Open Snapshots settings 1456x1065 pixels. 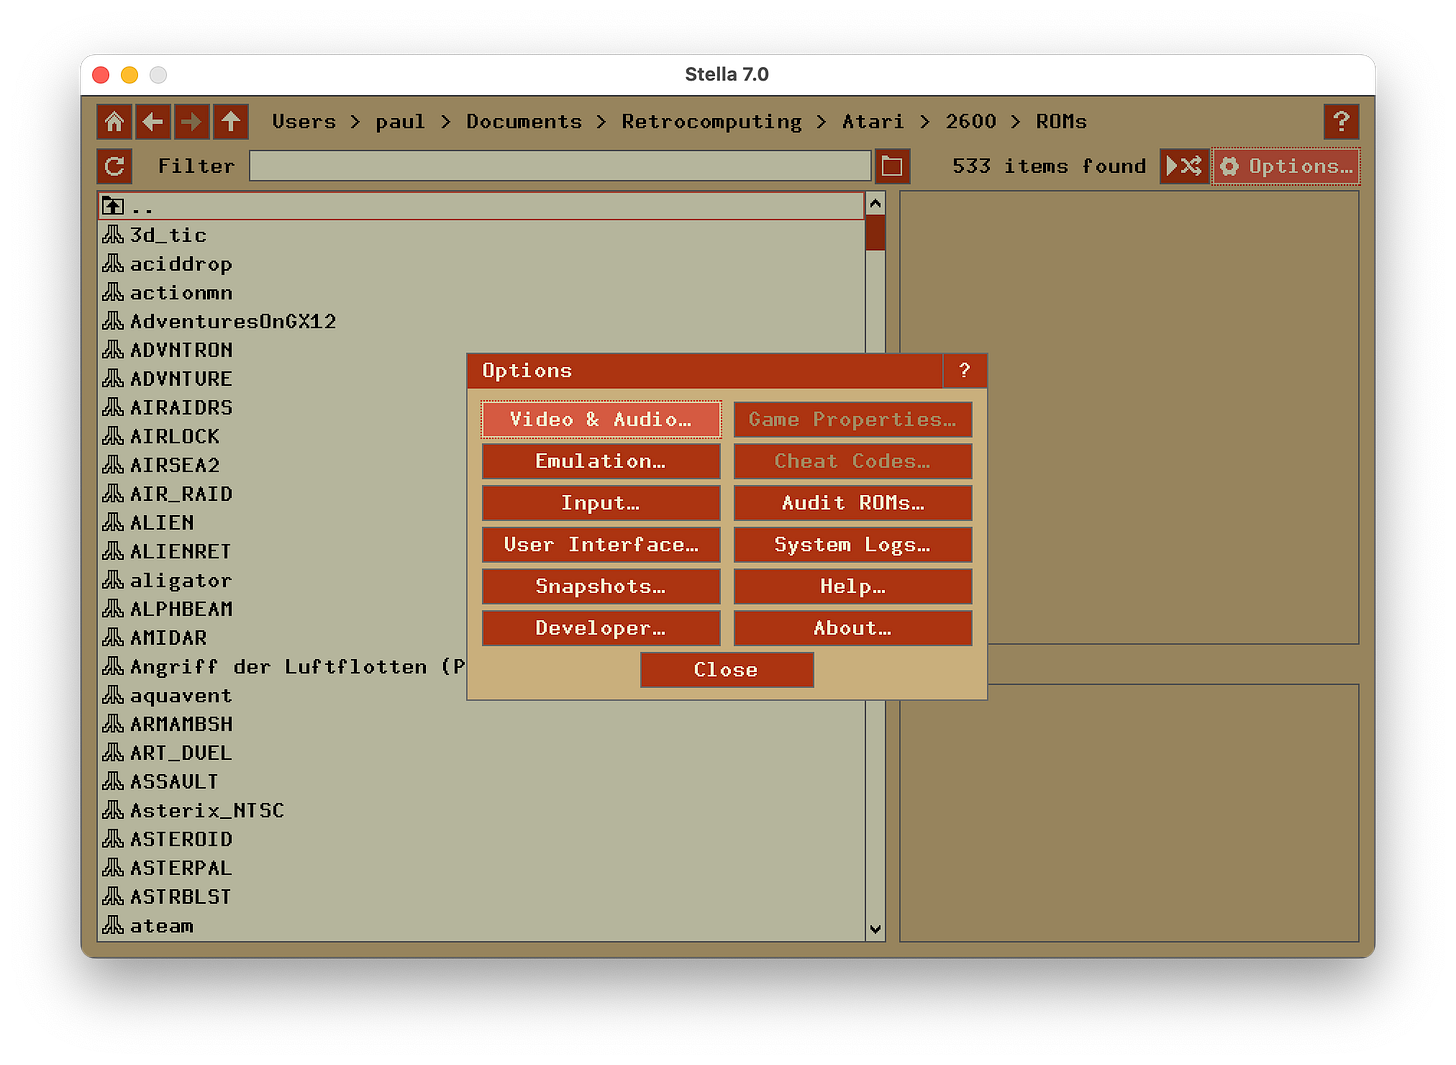pos(601,587)
